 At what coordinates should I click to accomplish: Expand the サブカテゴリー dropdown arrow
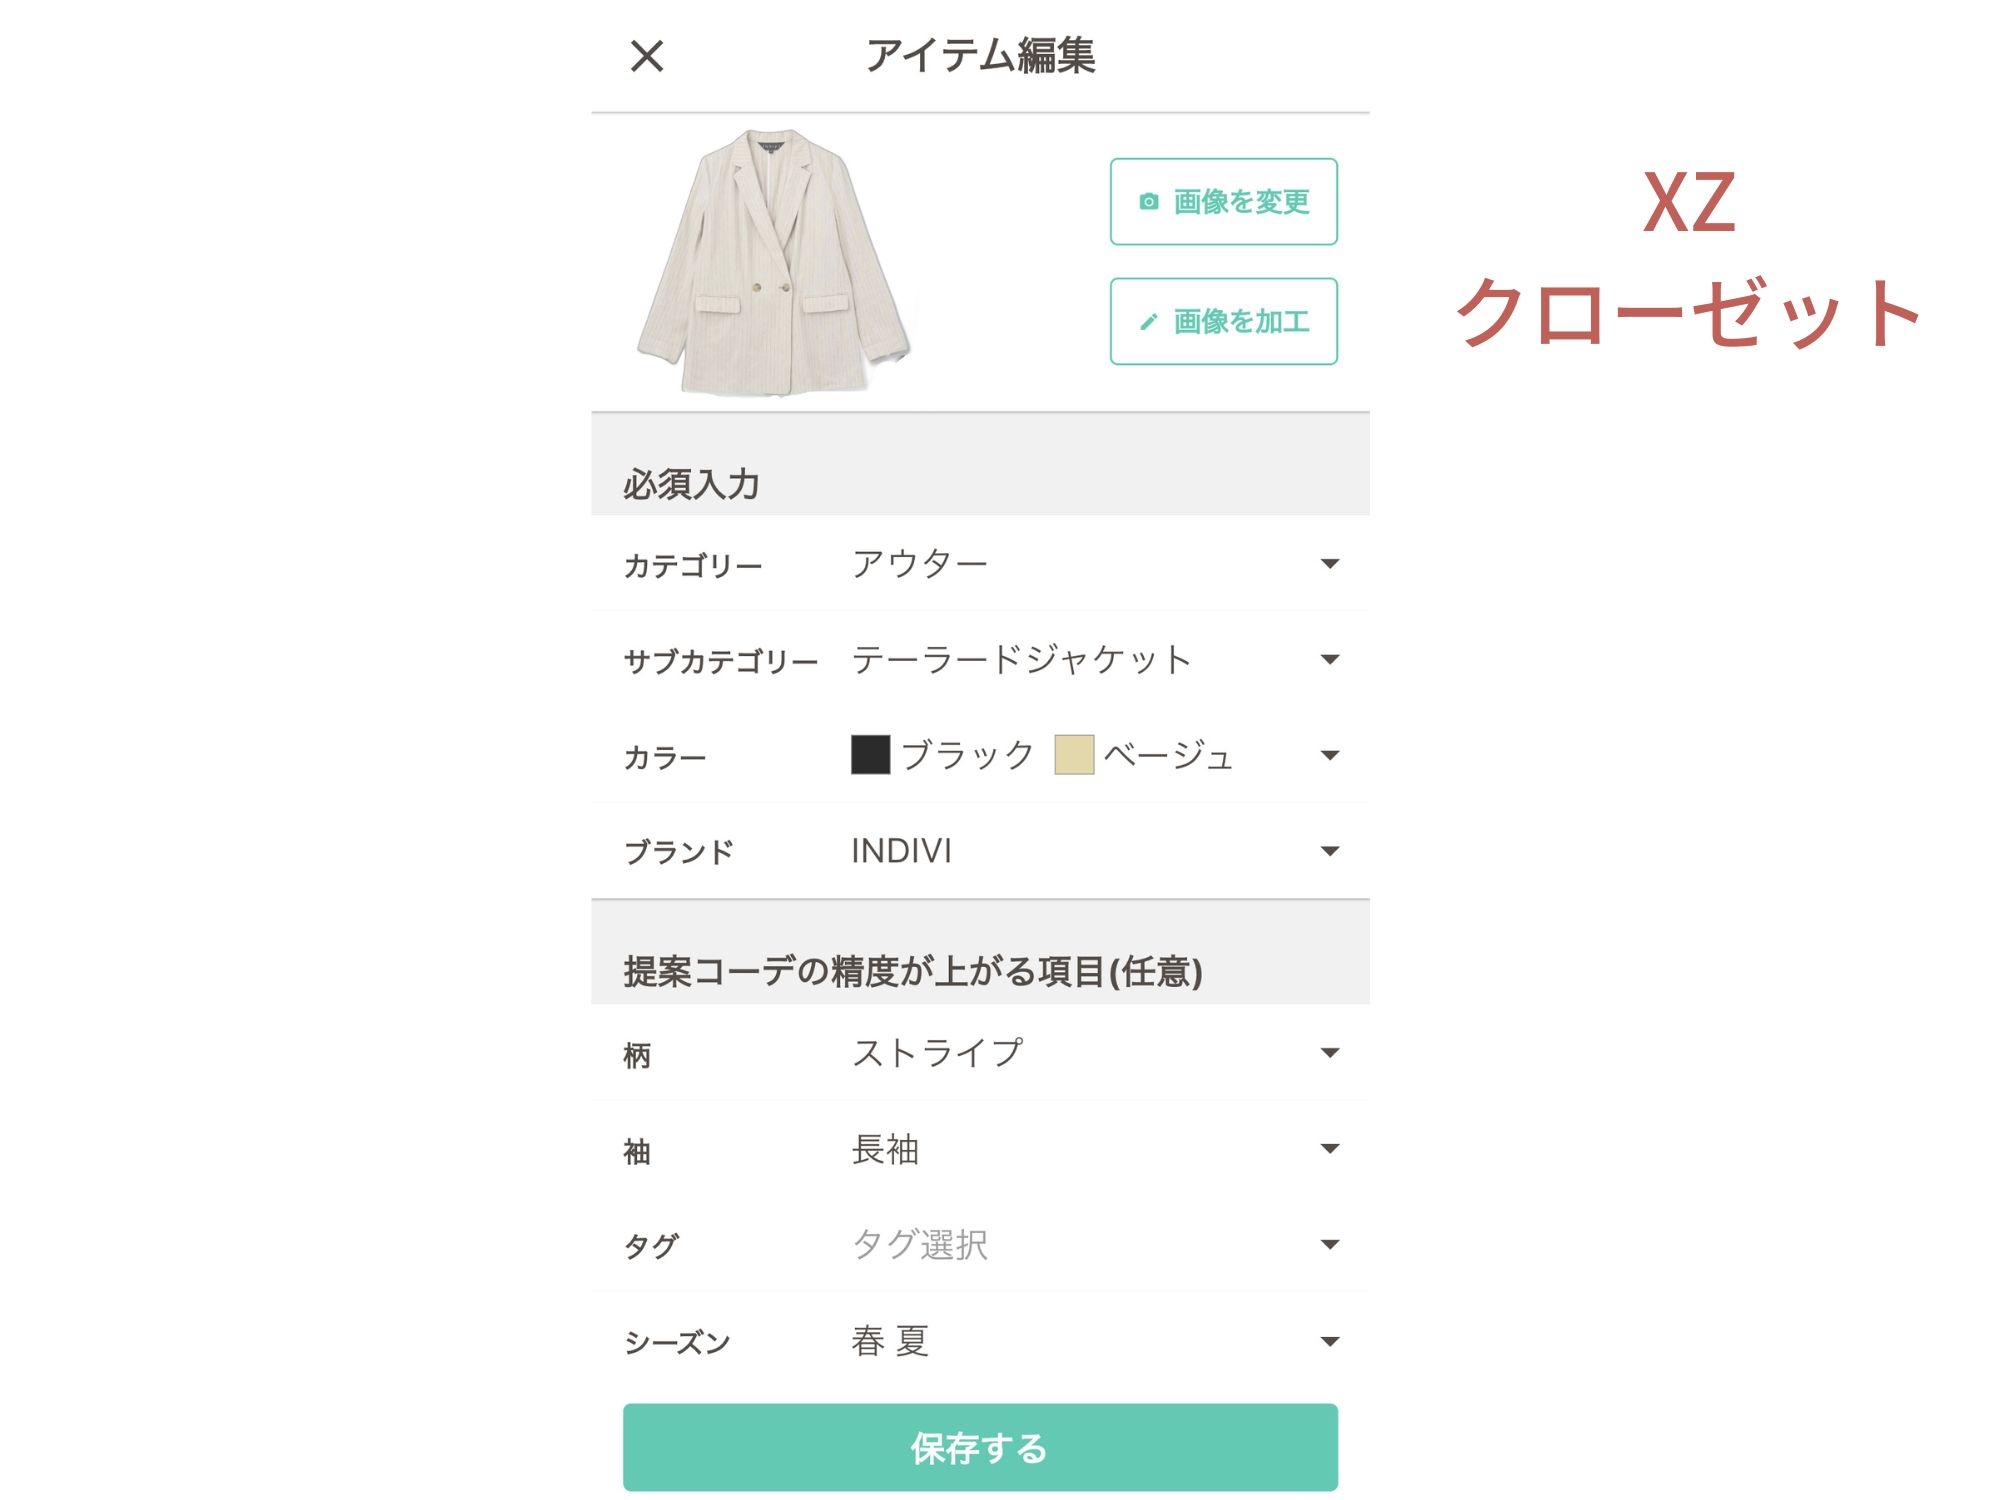point(1330,659)
